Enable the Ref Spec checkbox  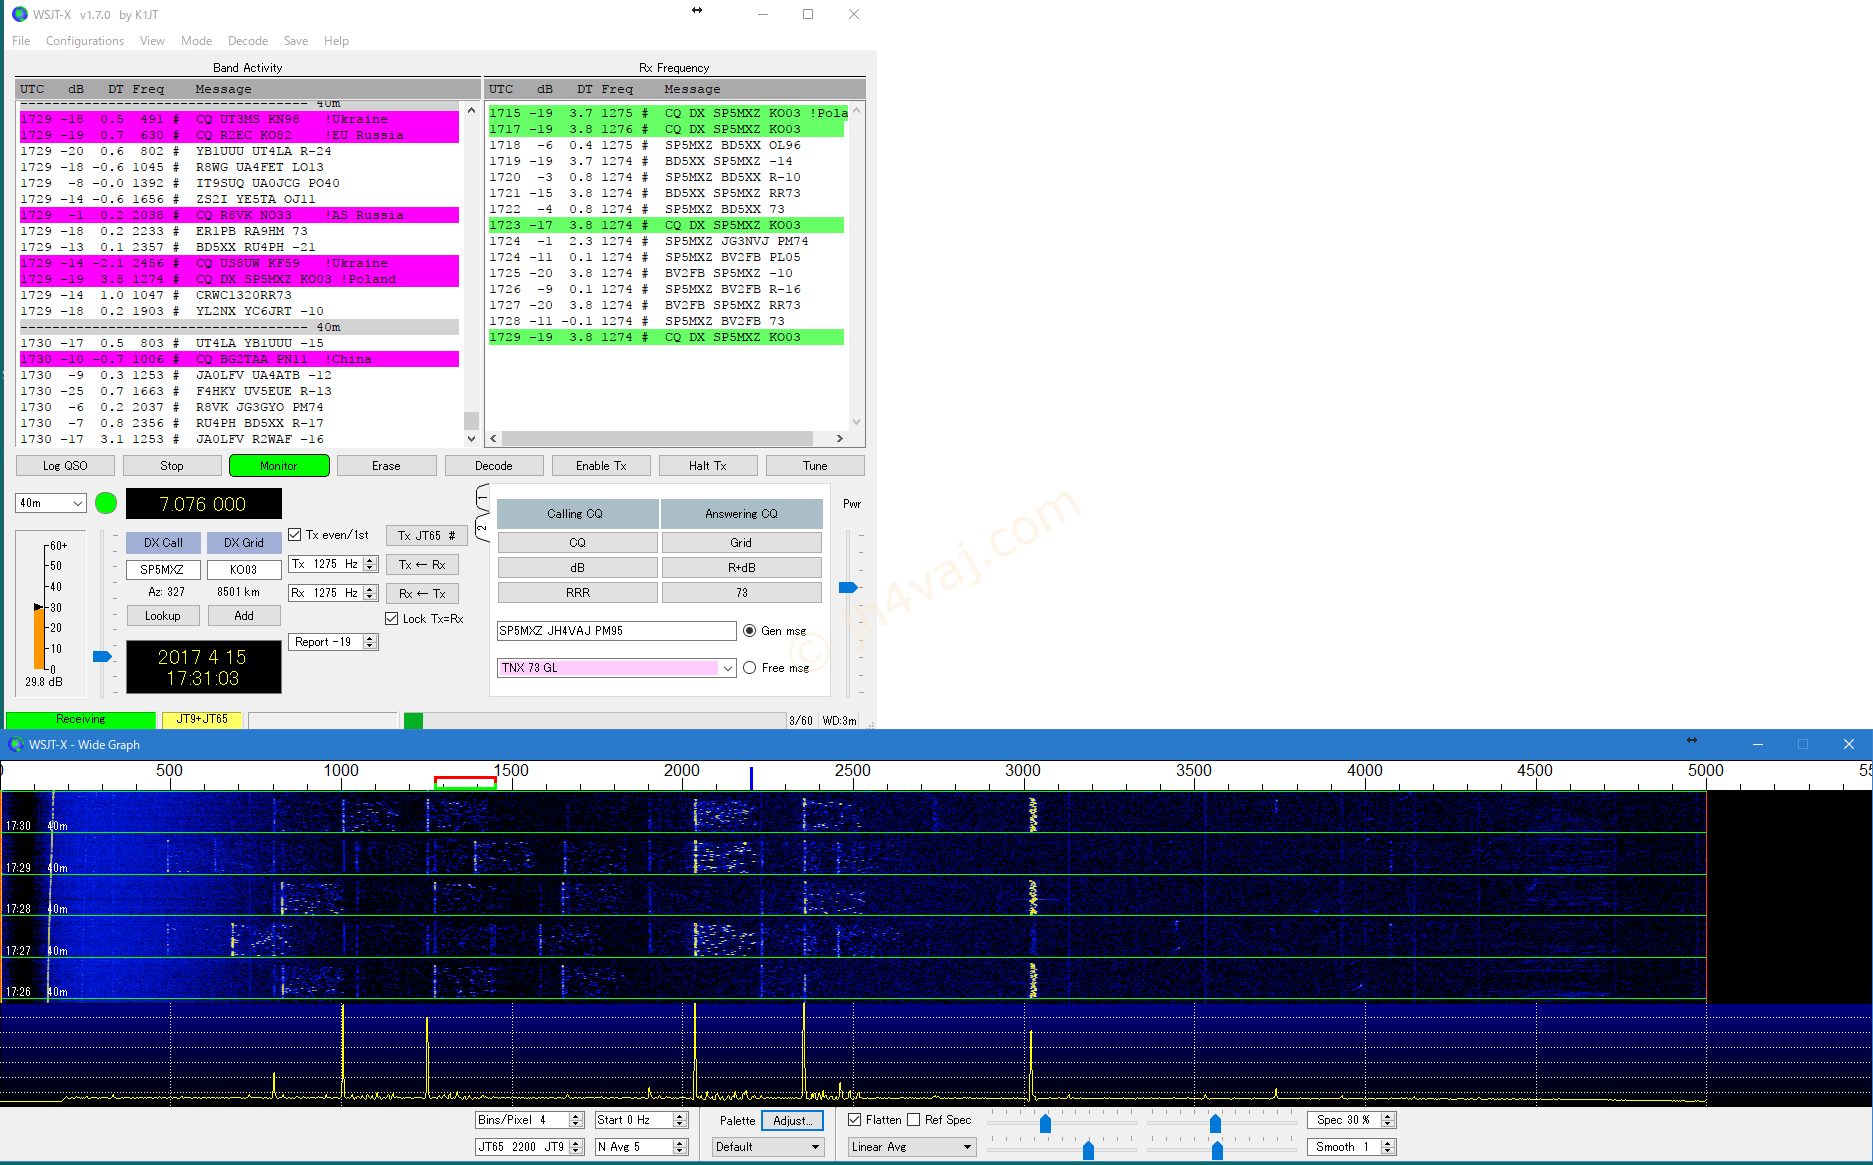coord(914,1120)
